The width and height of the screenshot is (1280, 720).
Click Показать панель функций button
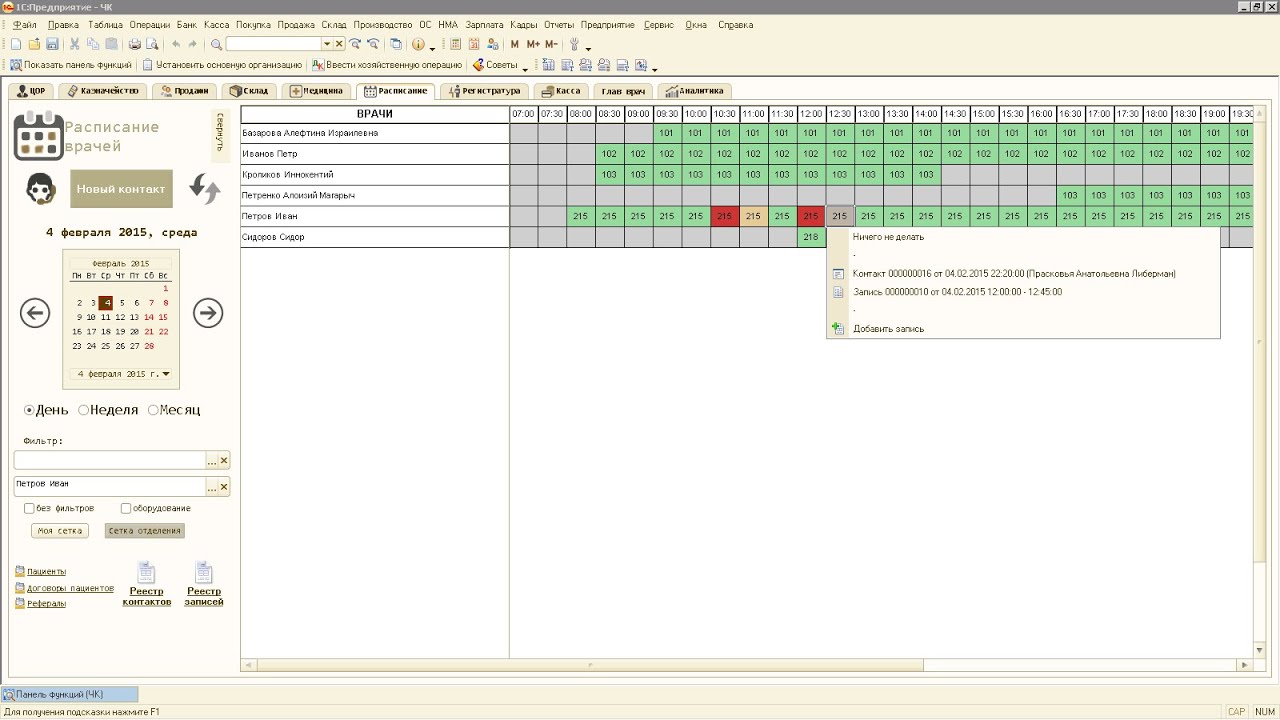(x=71, y=65)
